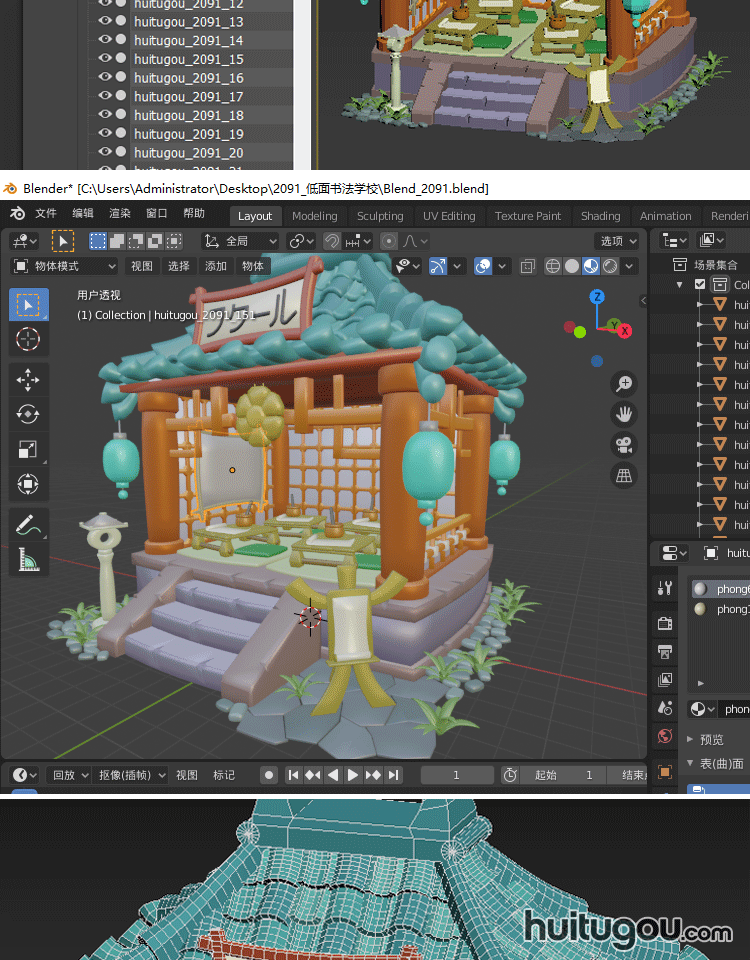Select the Move tool in the toolbar

point(28,379)
